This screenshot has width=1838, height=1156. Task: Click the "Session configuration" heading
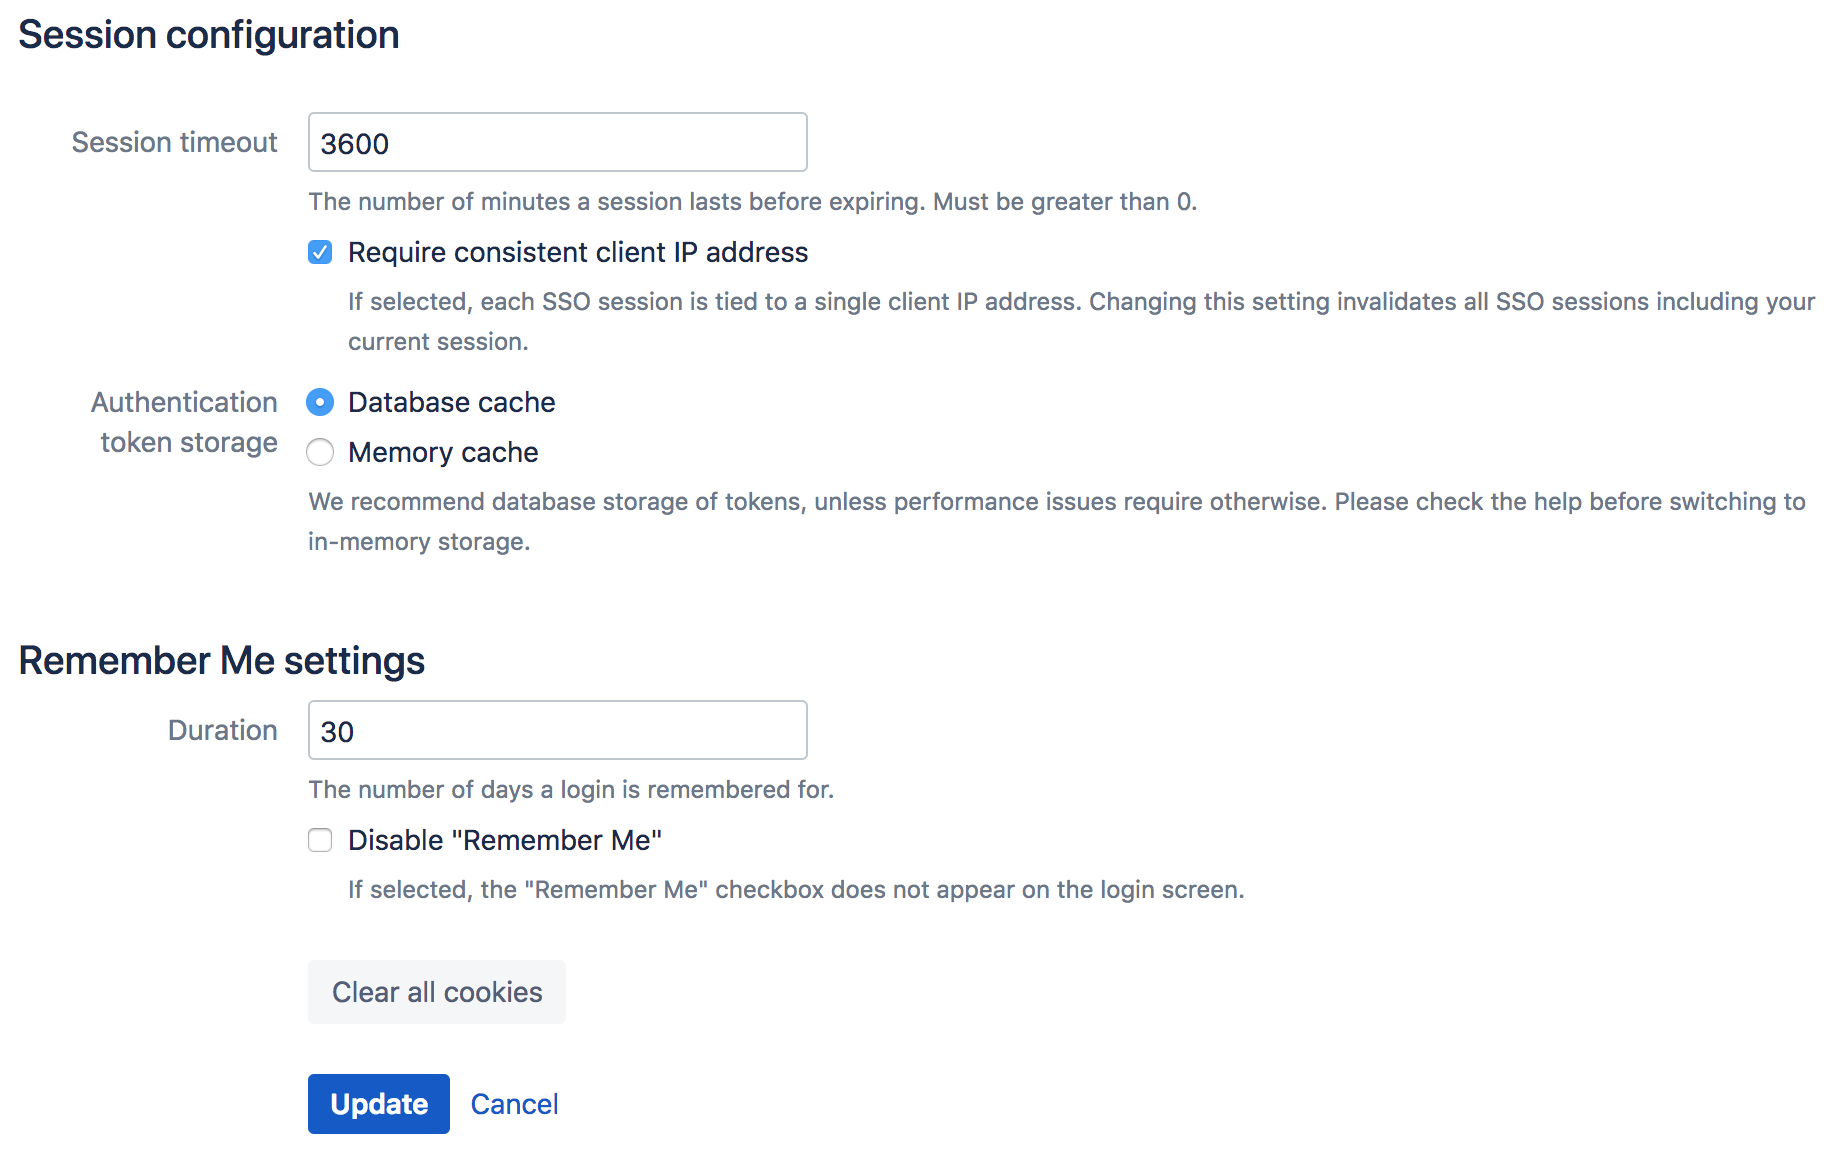(x=209, y=35)
